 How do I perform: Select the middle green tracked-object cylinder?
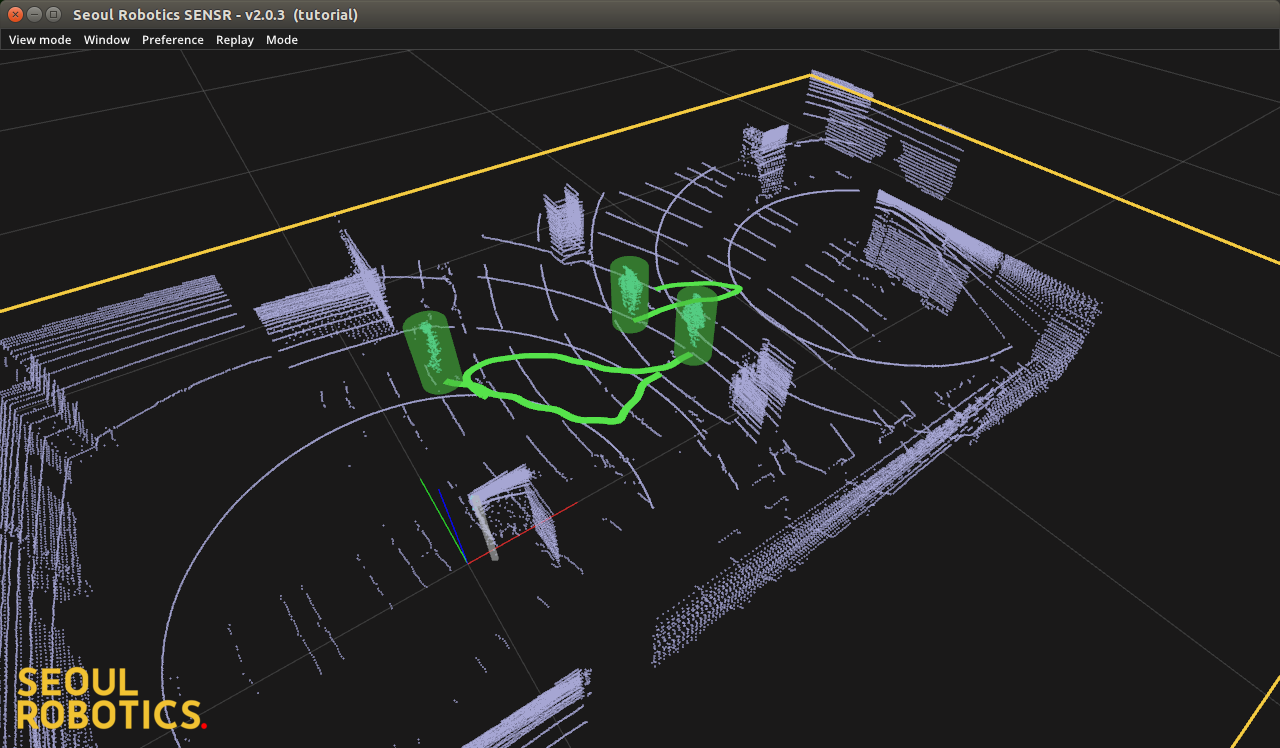[629, 294]
